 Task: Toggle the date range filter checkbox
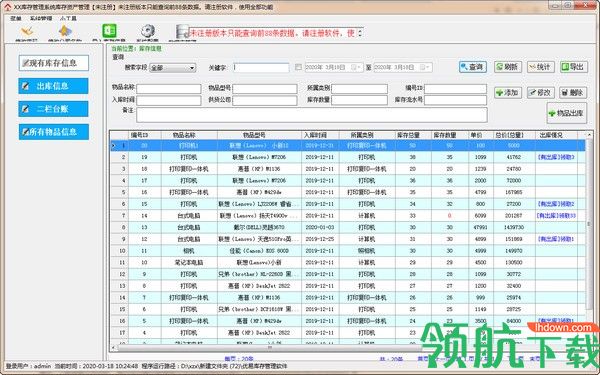pyautogui.click(x=298, y=67)
